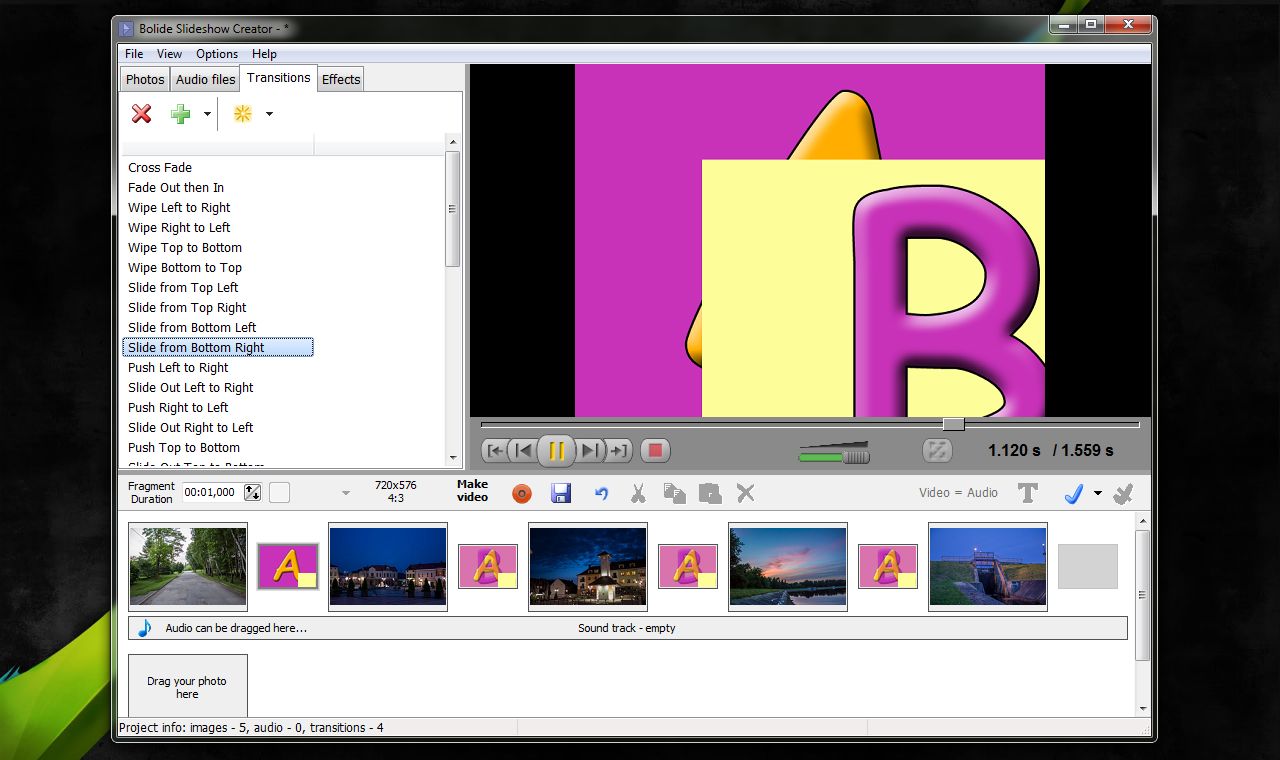The width and height of the screenshot is (1280, 760).
Task: Click the fragment duration input field
Action: click(x=210, y=492)
